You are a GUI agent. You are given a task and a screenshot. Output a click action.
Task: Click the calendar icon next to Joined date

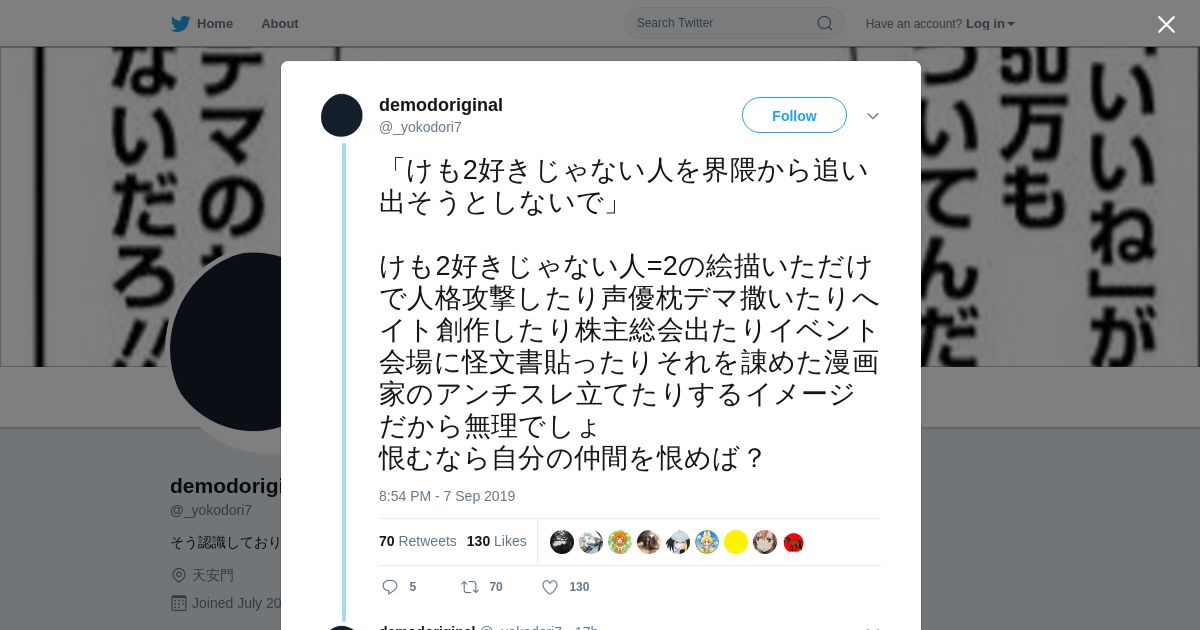click(x=179, y=603)
